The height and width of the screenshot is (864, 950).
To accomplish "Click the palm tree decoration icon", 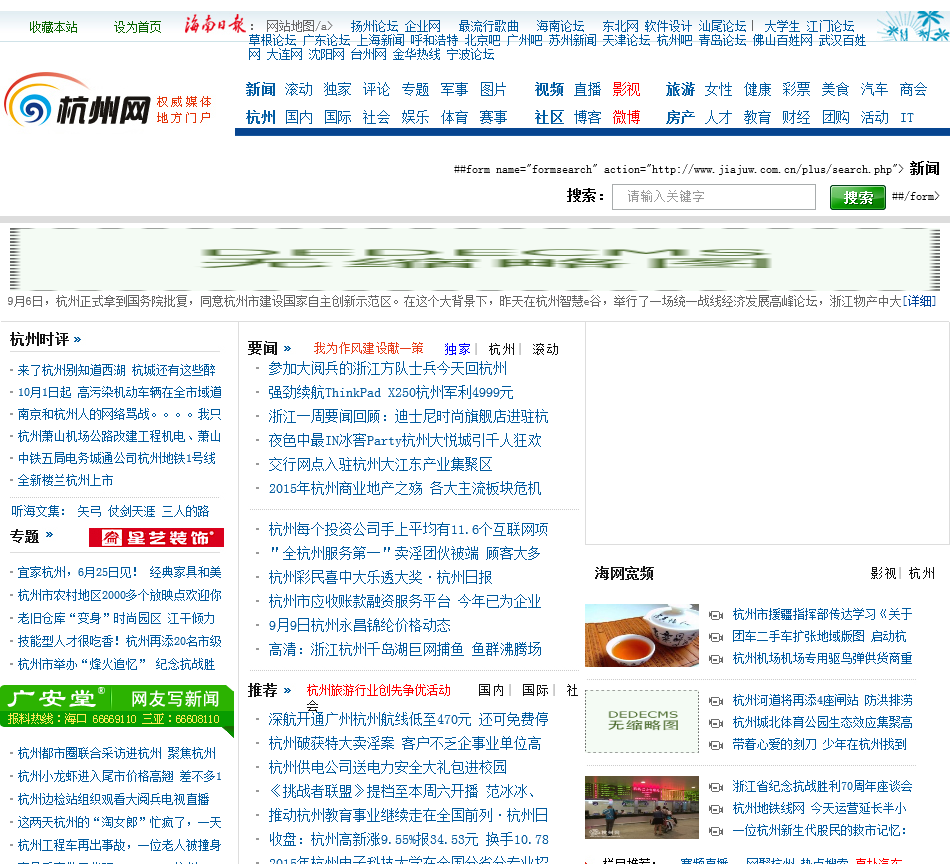I will click(x=913, y=26).
